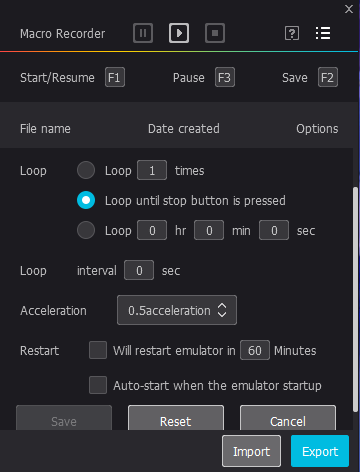The image size is (360, 472).
Task: Check Auto-start when the emulator startup
Action: [x=98, y=385]
